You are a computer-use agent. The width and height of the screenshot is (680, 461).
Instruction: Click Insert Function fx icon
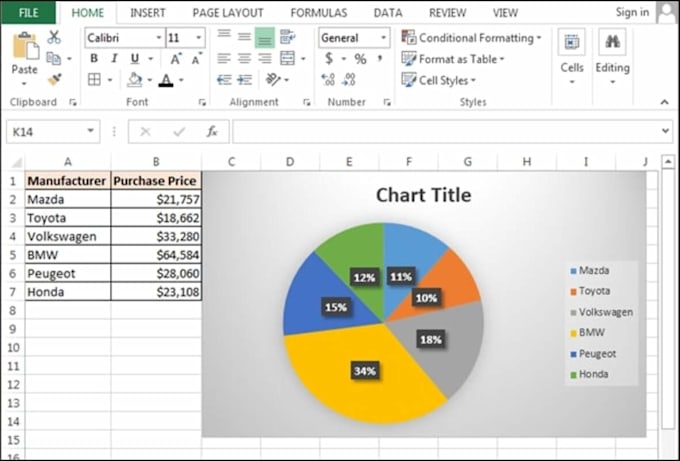point(212,131)
